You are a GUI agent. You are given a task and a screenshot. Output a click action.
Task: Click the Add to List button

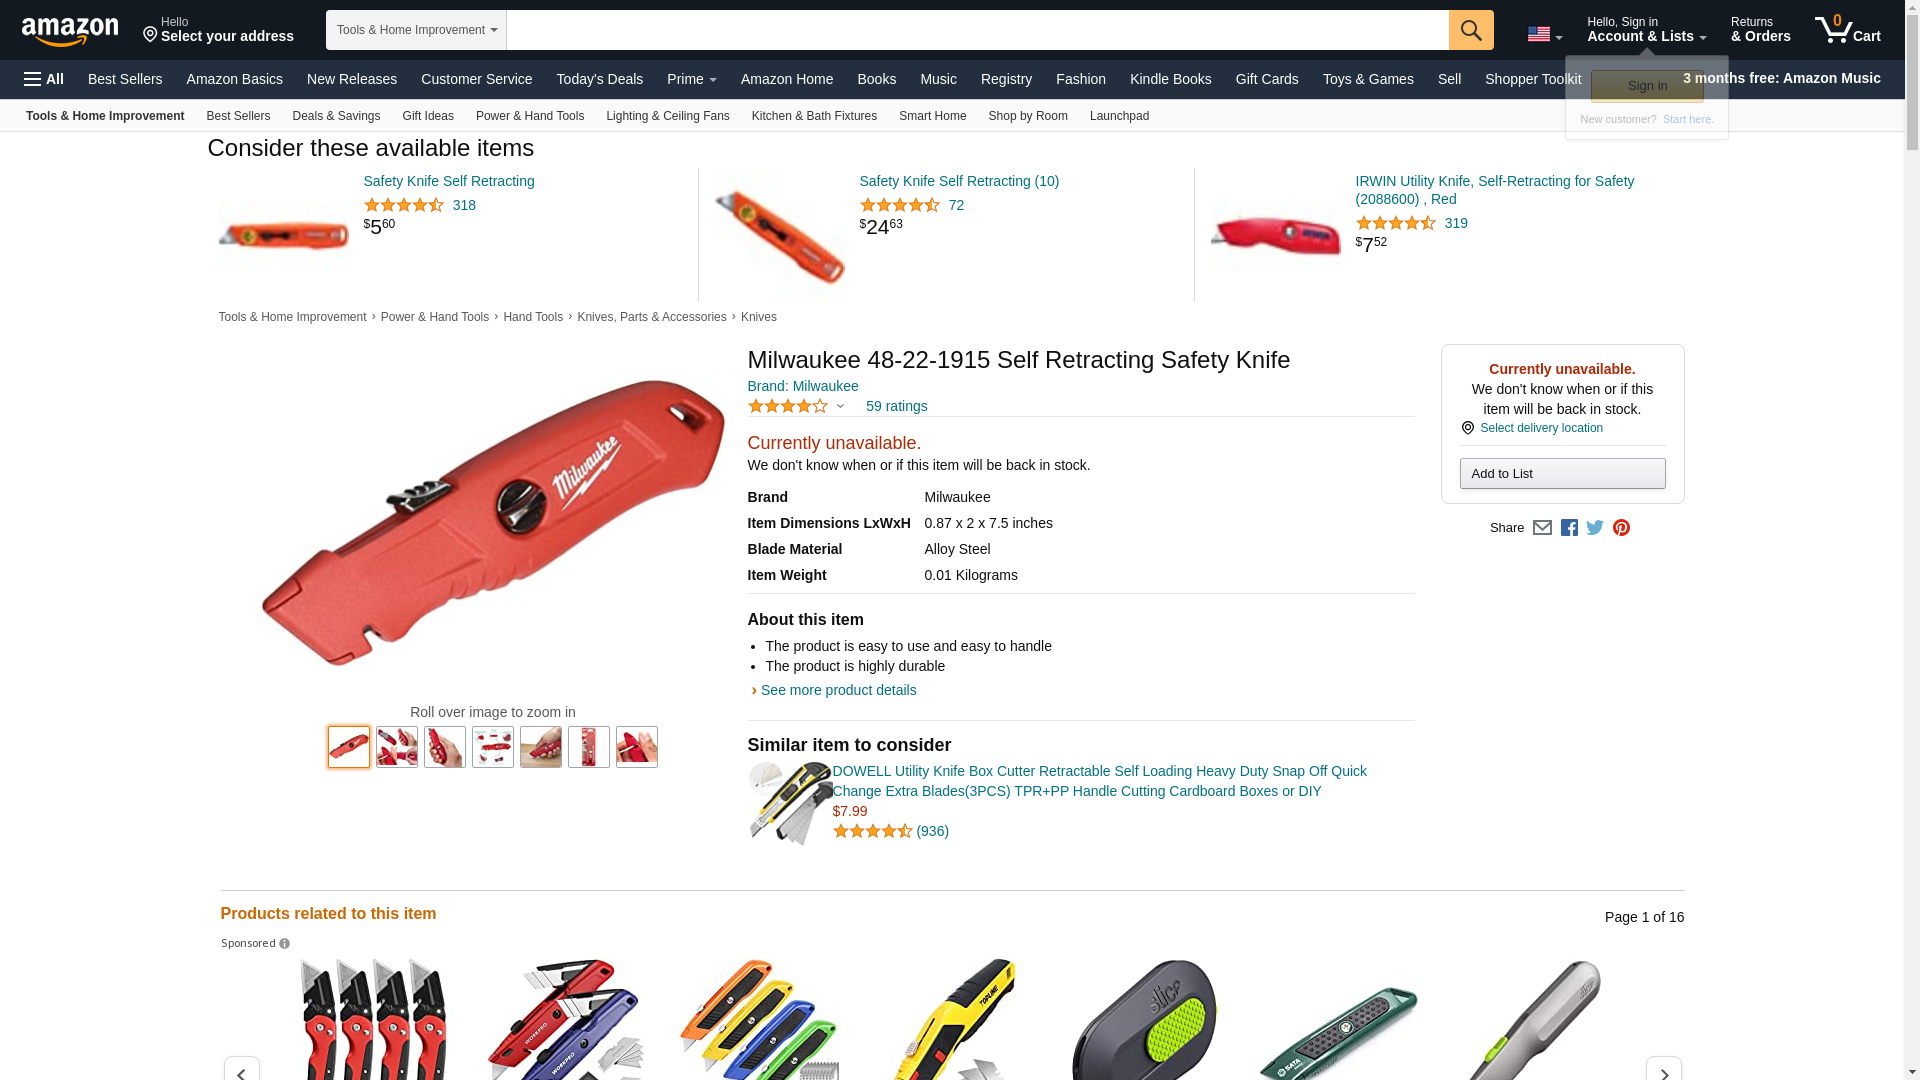pyautogui.click(x=1562, y=474)
